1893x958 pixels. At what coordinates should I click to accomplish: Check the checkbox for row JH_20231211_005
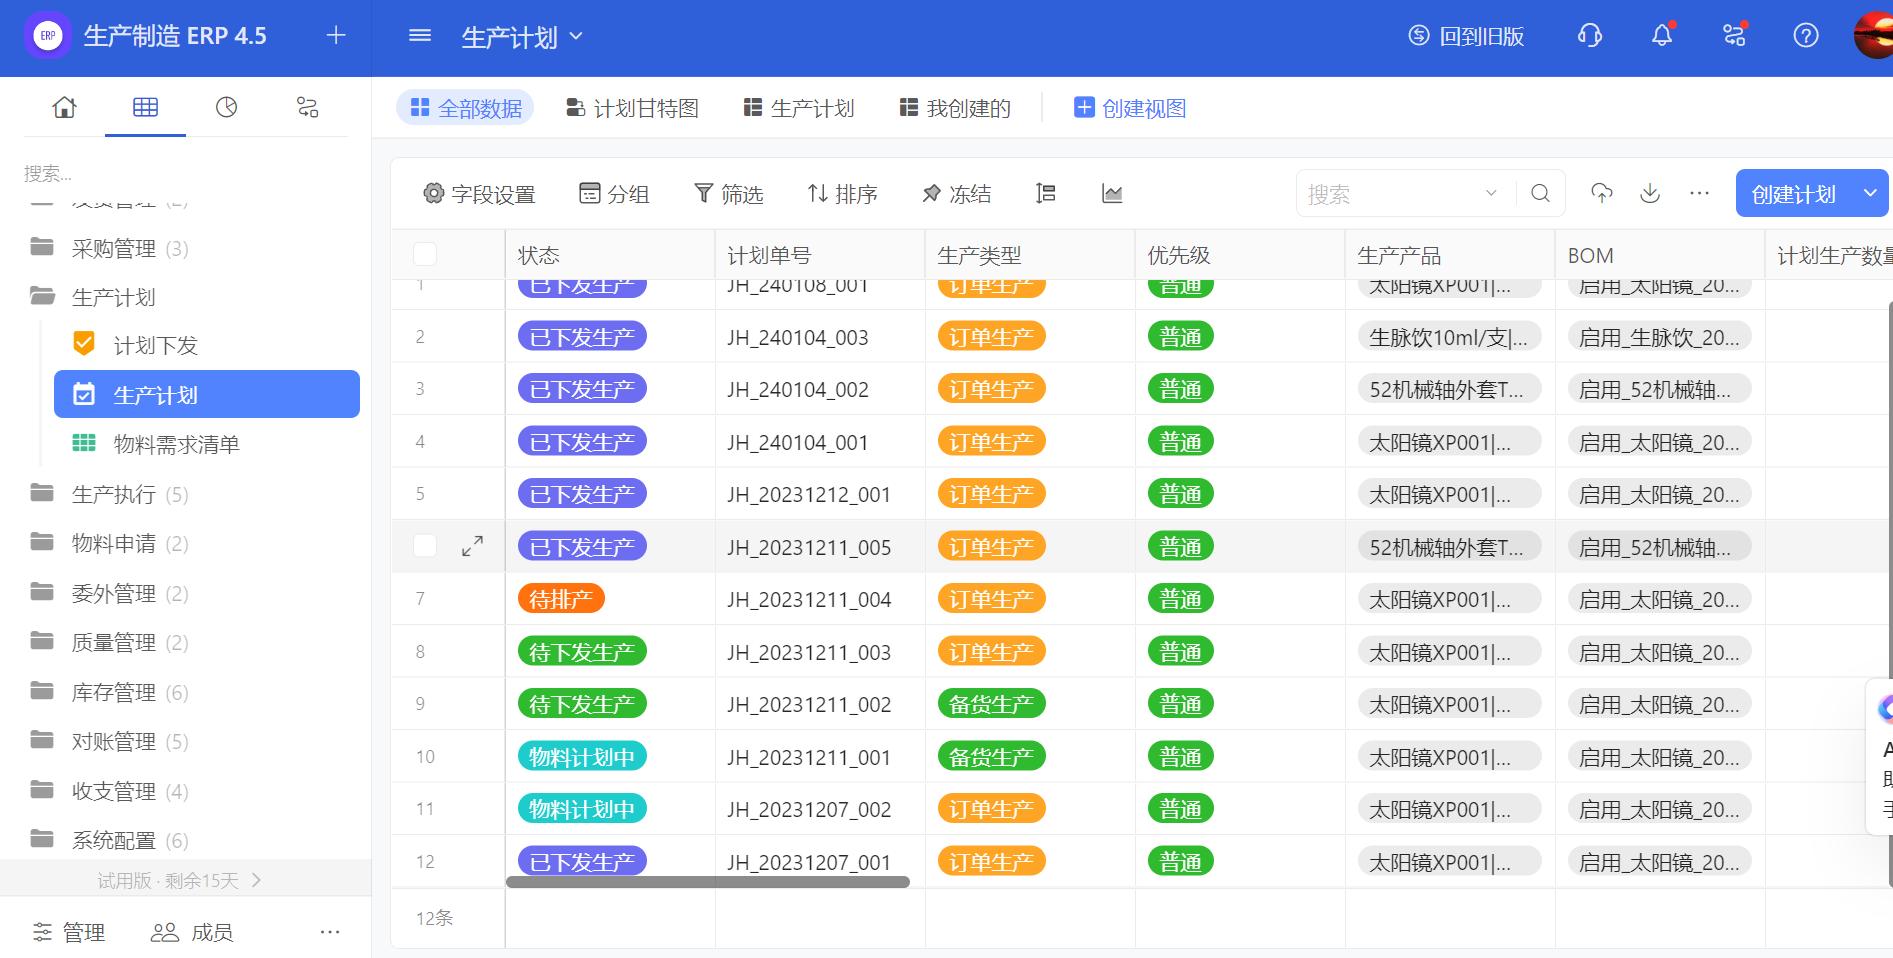click(425, 546)
